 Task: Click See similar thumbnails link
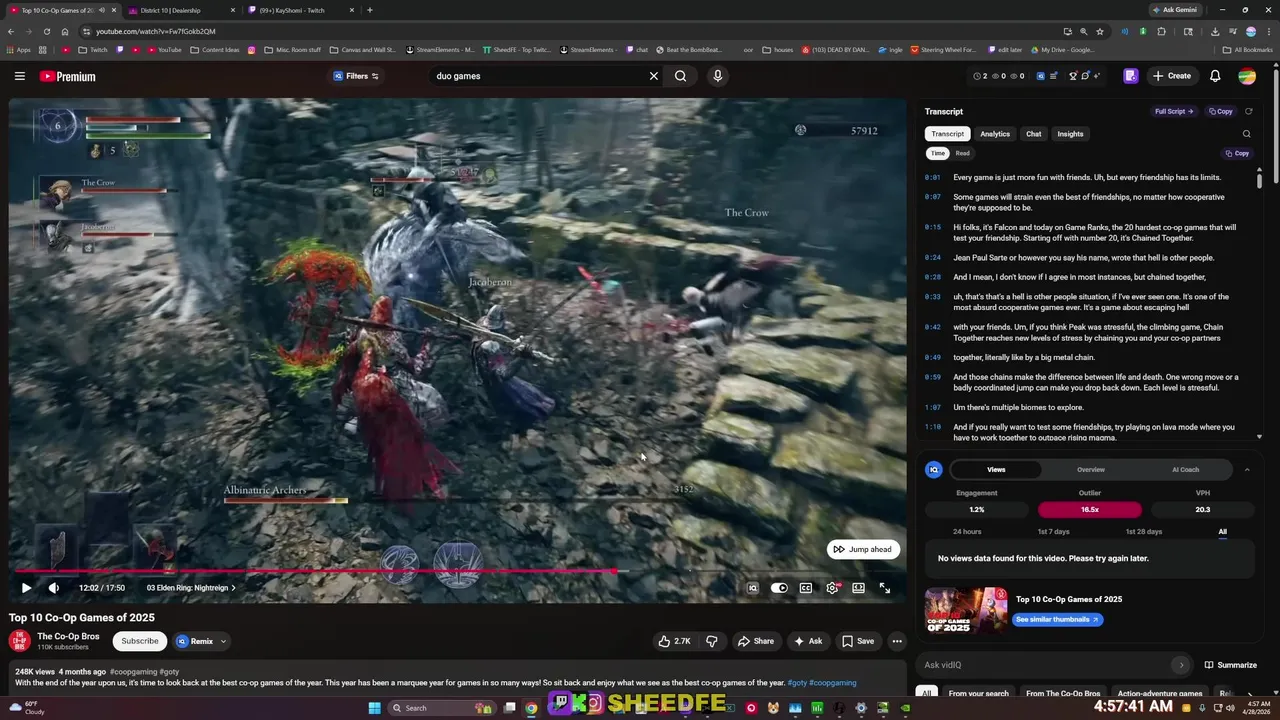tap(1057, 619)
